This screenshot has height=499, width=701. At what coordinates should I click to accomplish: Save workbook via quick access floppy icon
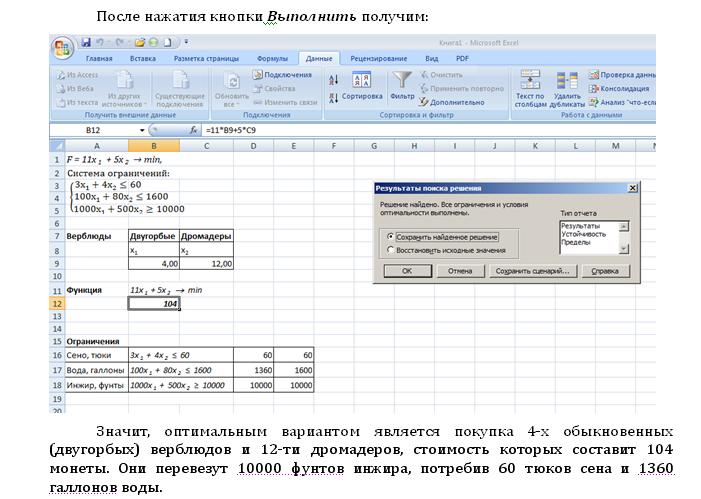[x=86, y=42]
